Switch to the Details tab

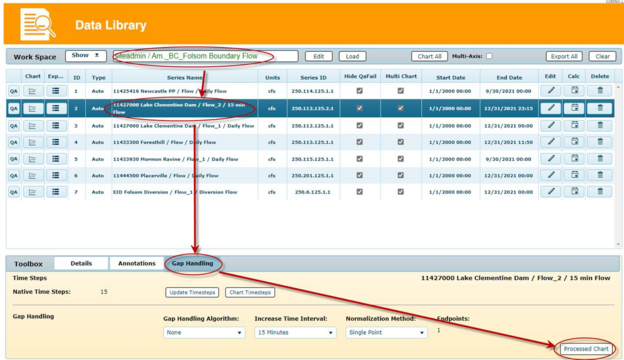[x=81, y=263]
